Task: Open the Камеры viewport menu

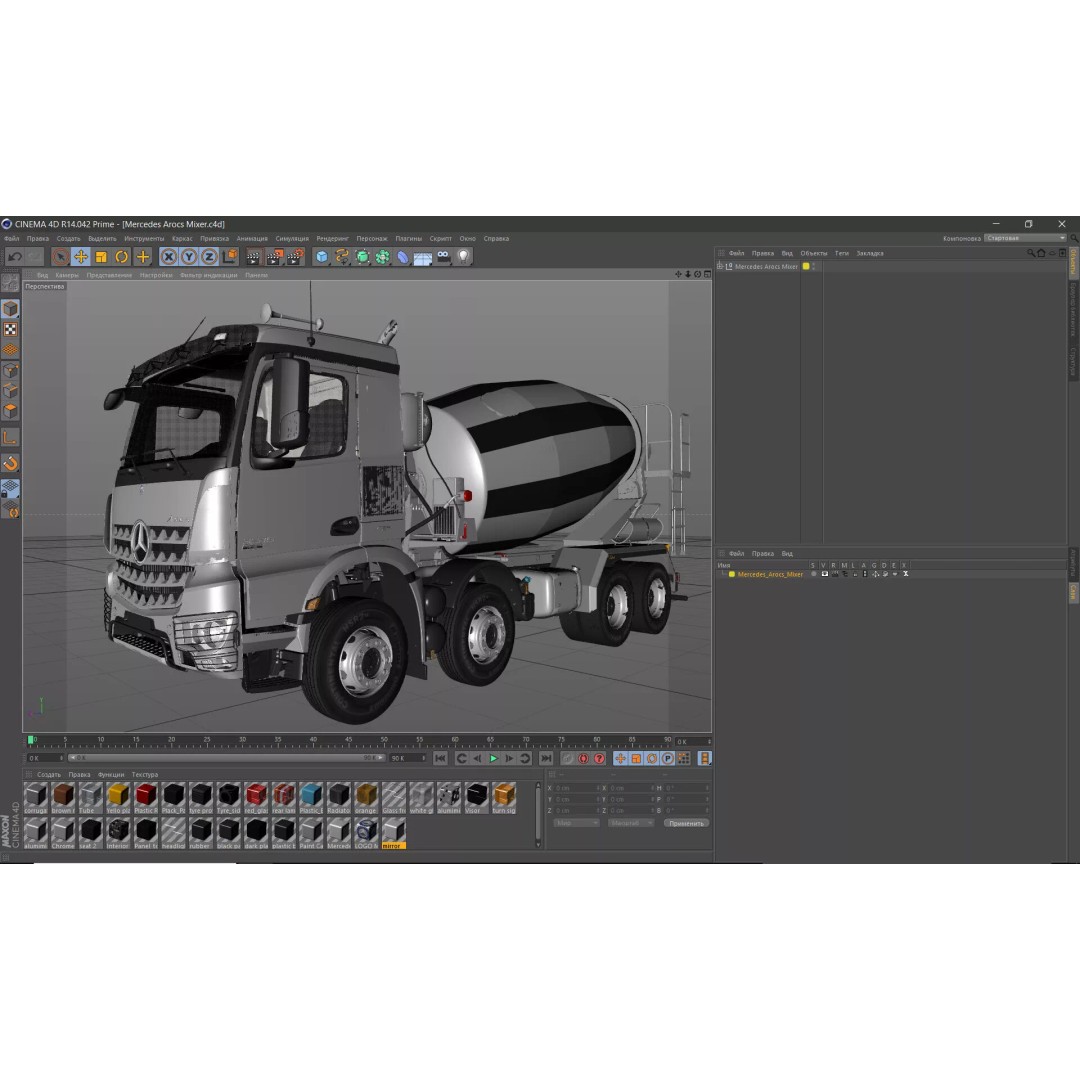Action: click(67, 275)
